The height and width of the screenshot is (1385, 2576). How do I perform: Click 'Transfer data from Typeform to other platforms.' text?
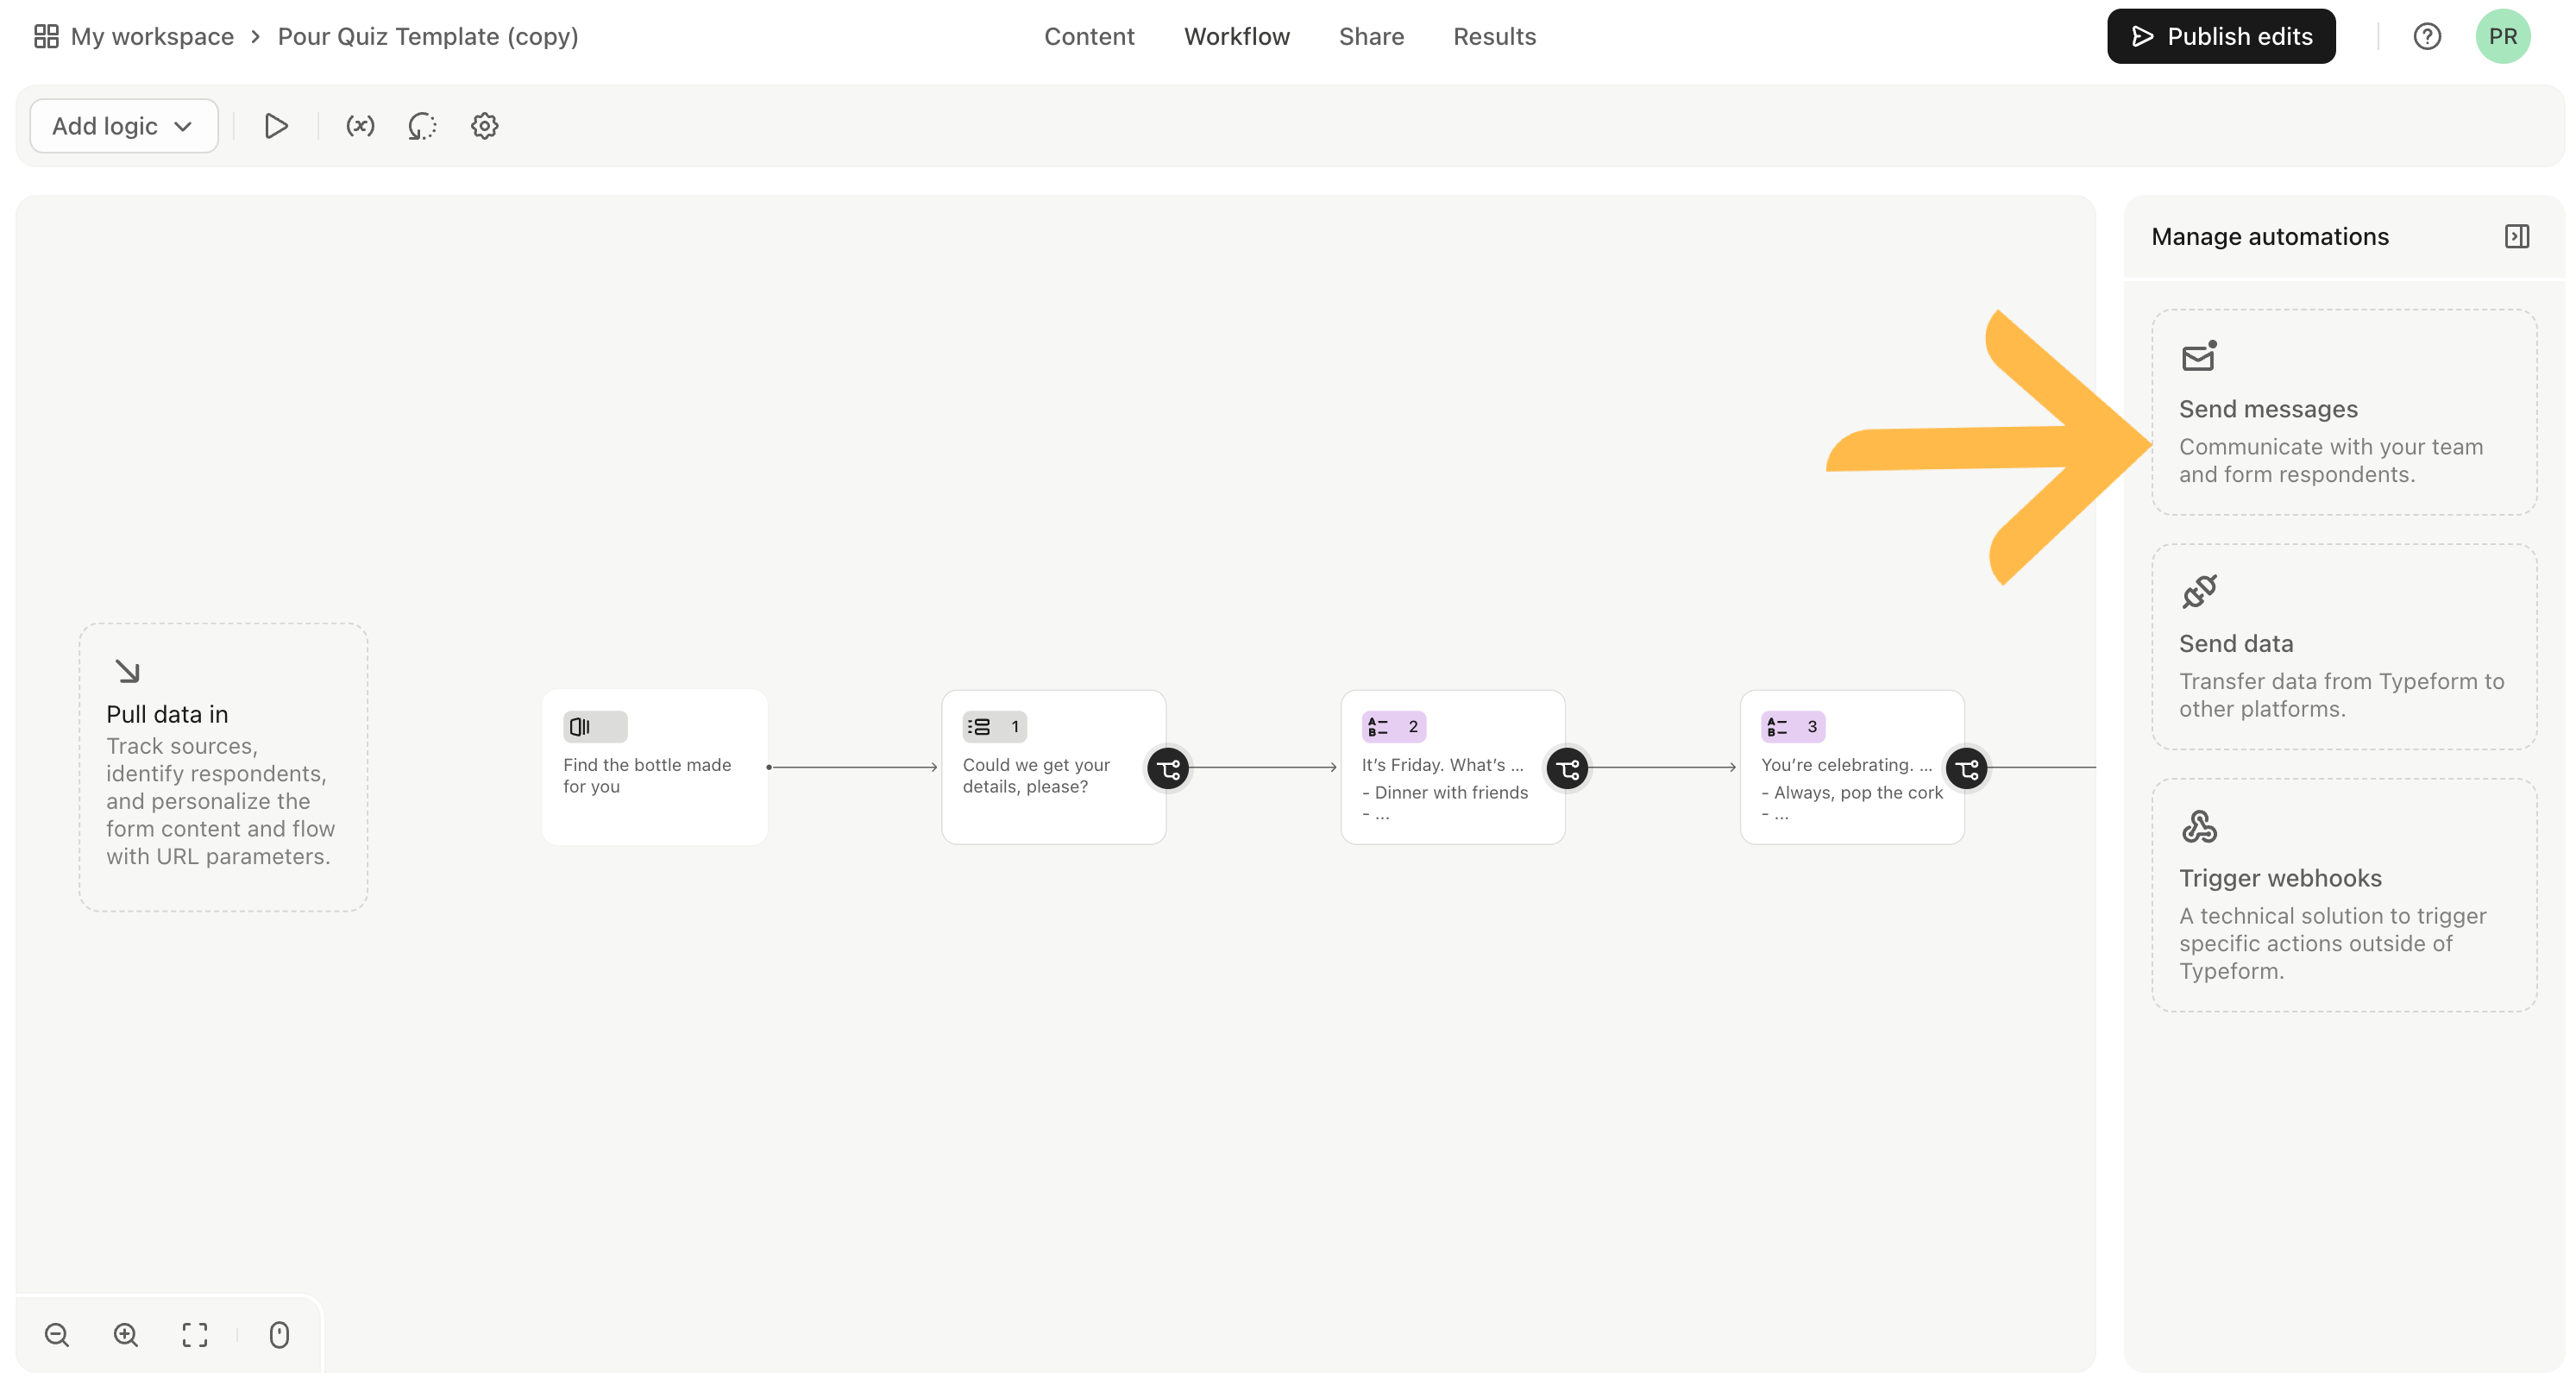pos(2342,695)
